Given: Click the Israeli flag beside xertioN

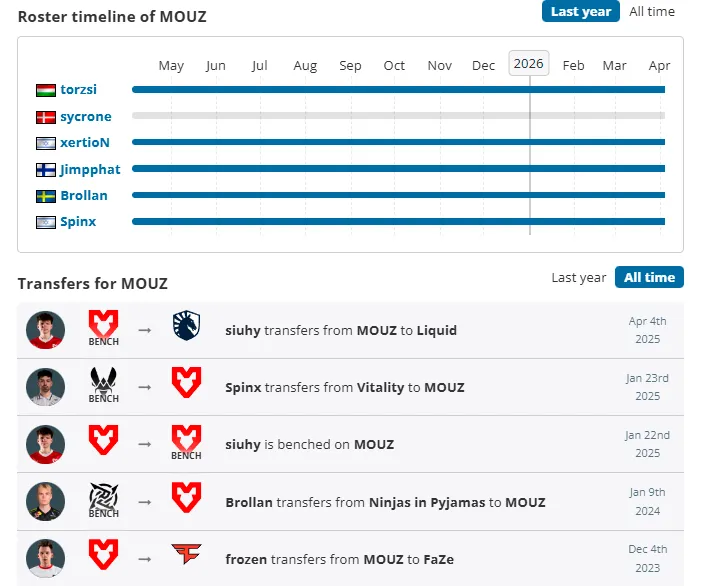Looking at the screenshot, I should coord(46,143).
